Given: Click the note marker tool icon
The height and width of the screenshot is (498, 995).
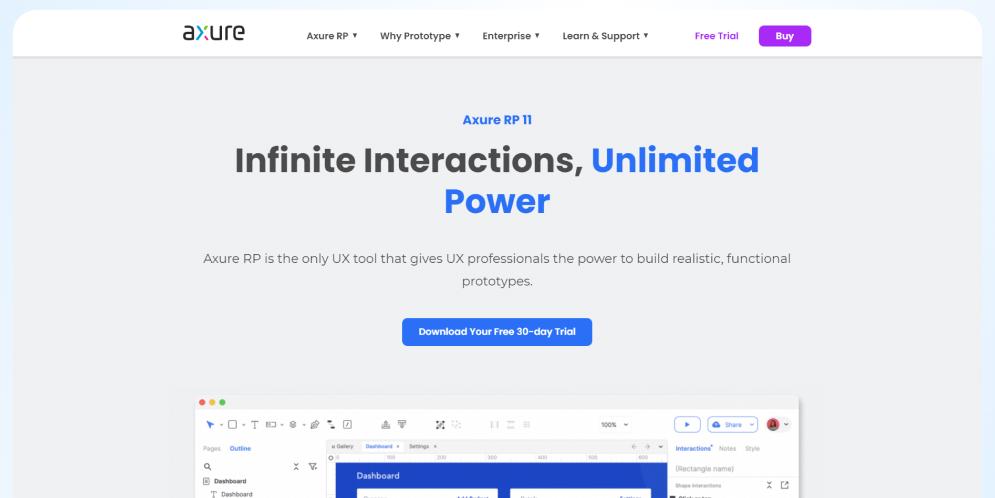Looking at the screenshot, I should pyautogui.click(x=347, y=424).
